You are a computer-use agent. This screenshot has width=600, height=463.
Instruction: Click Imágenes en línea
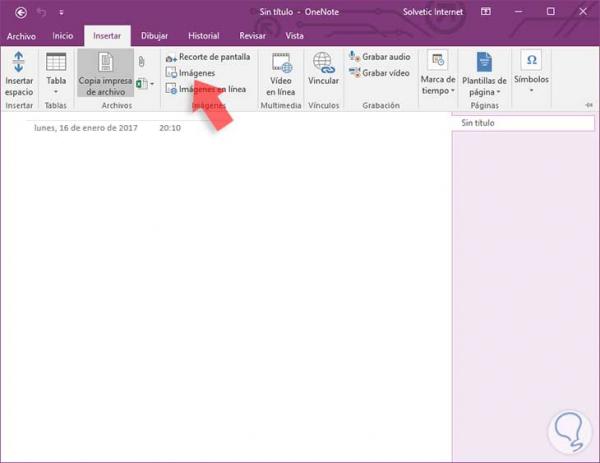click(205, 89)
